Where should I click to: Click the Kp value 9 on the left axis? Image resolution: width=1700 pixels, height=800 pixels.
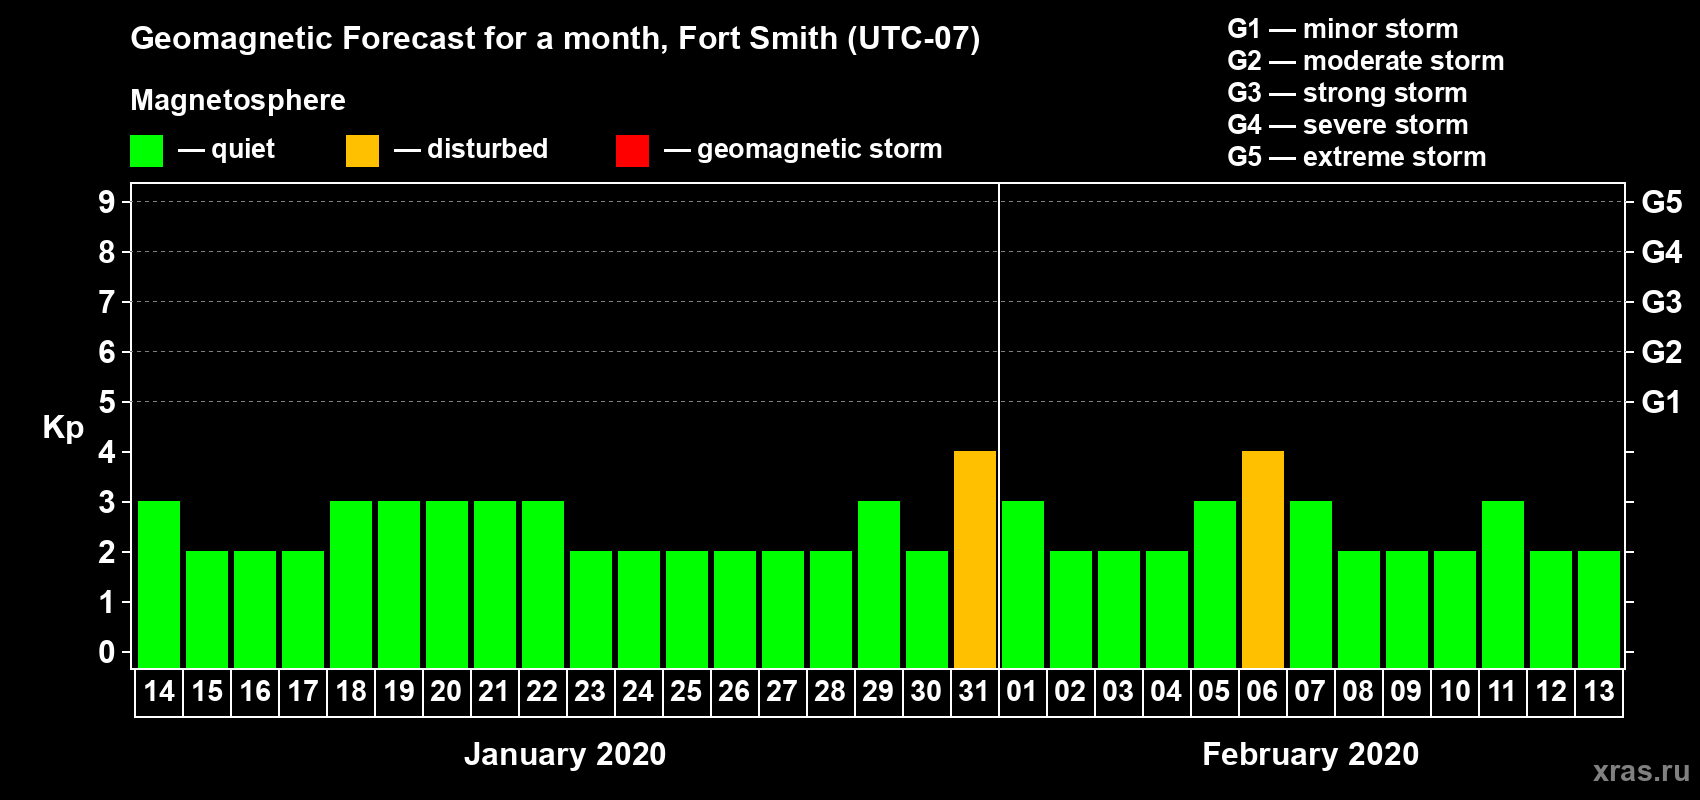point(107,202)
